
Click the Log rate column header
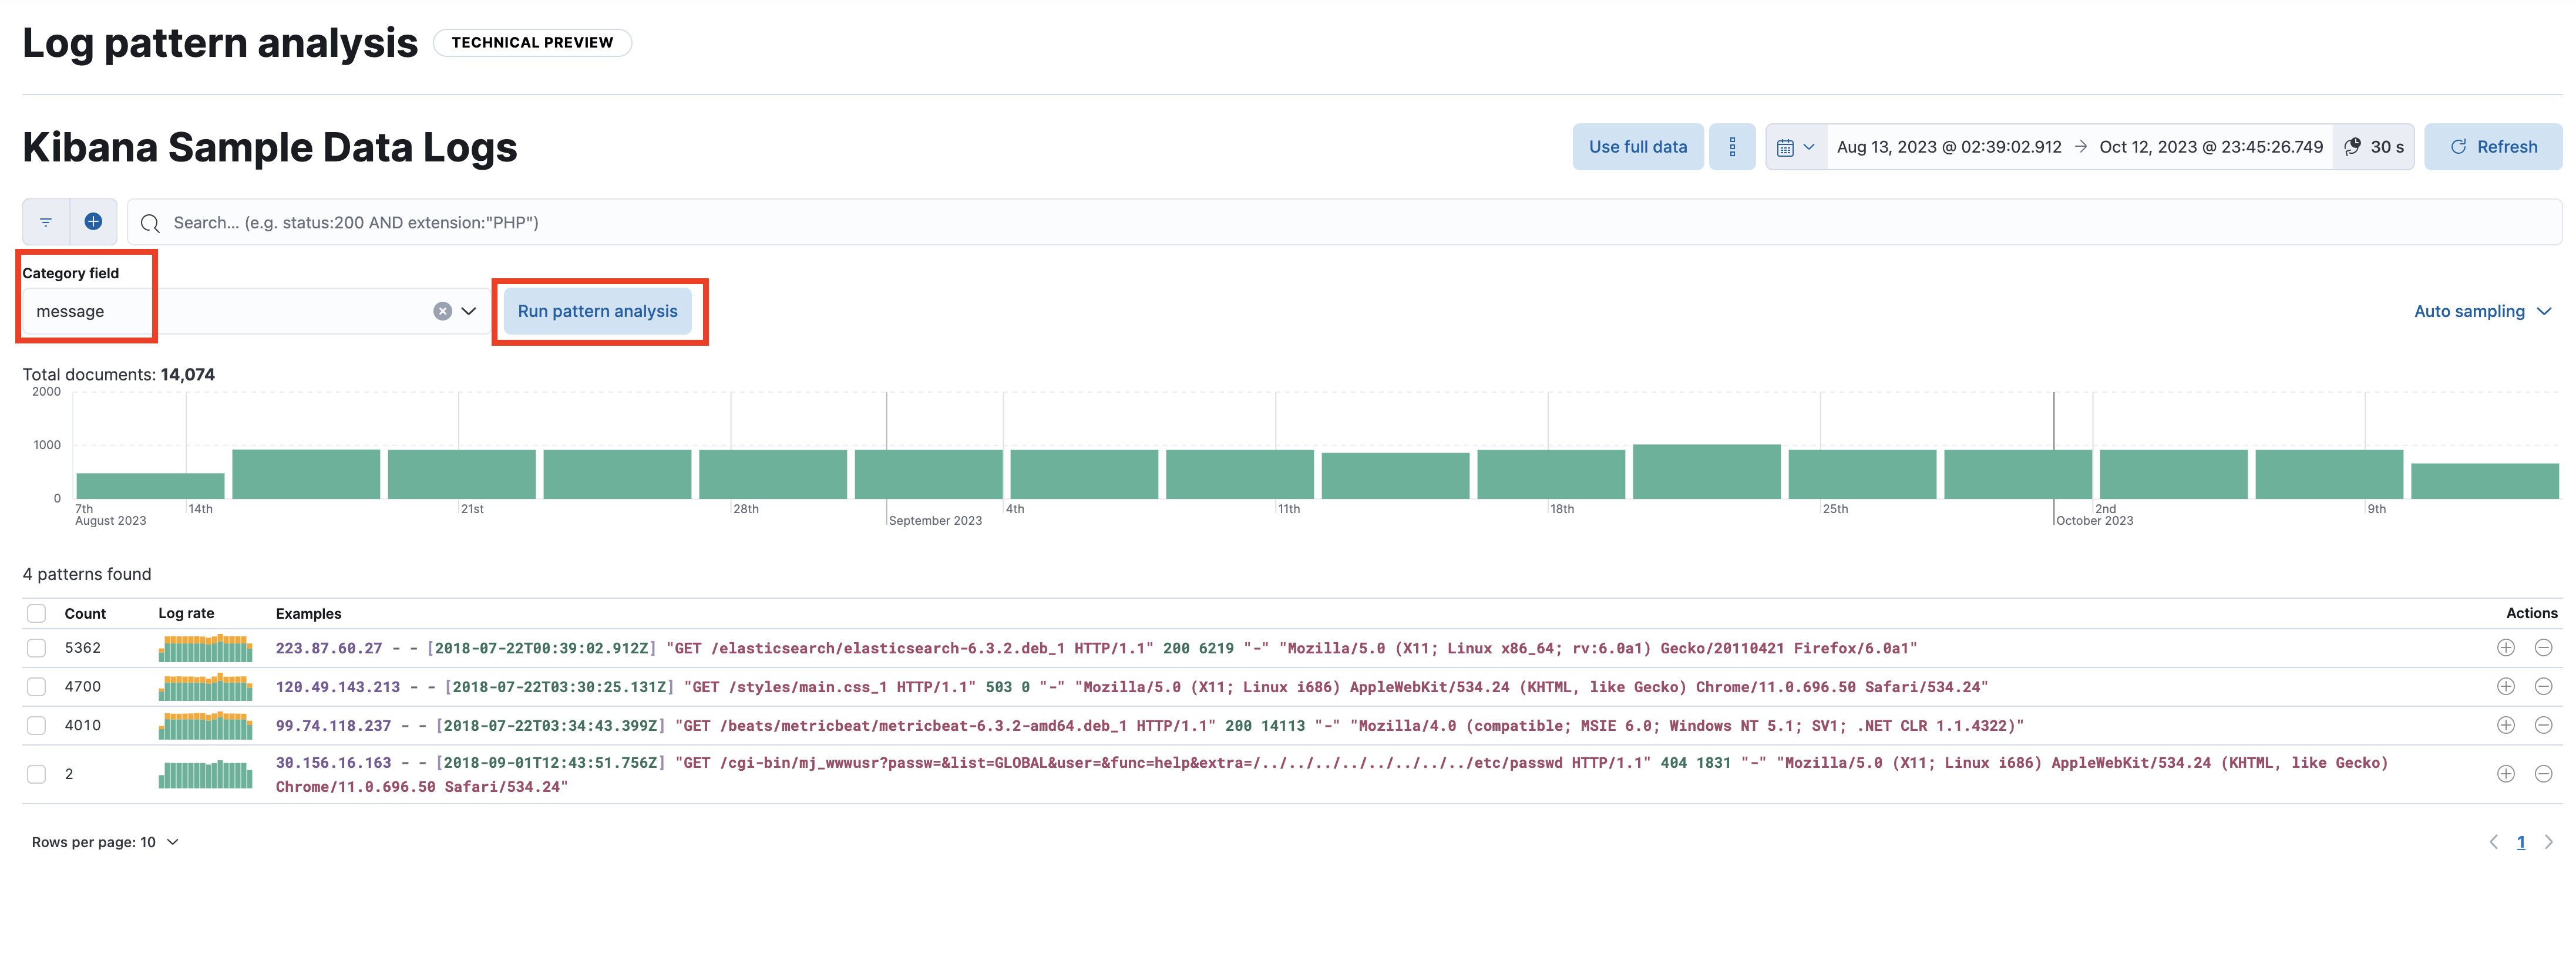tap(186, 614)
